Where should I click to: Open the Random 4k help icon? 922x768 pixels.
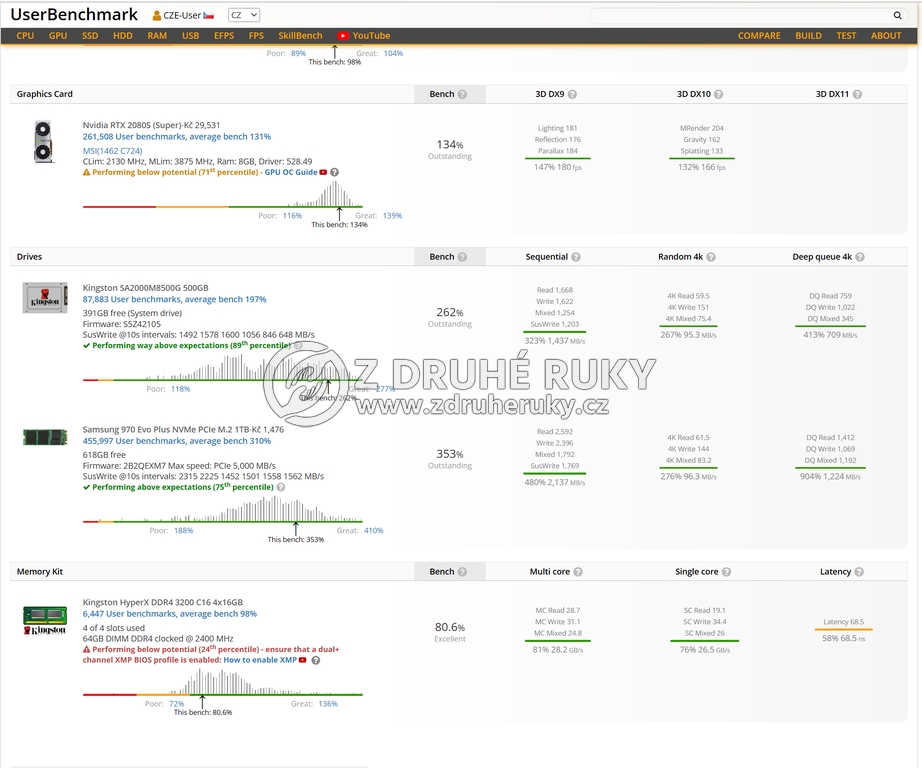click(x=711, y=257)
